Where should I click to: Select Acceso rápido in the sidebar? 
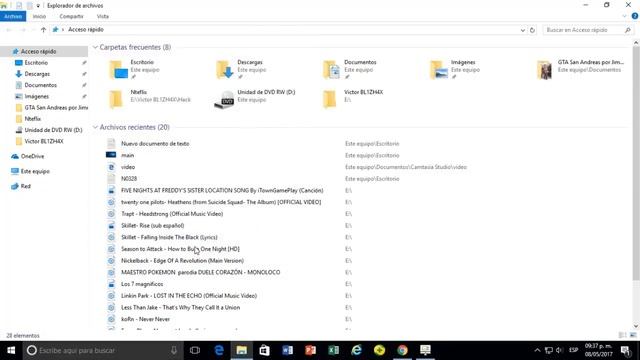(44, 51)
